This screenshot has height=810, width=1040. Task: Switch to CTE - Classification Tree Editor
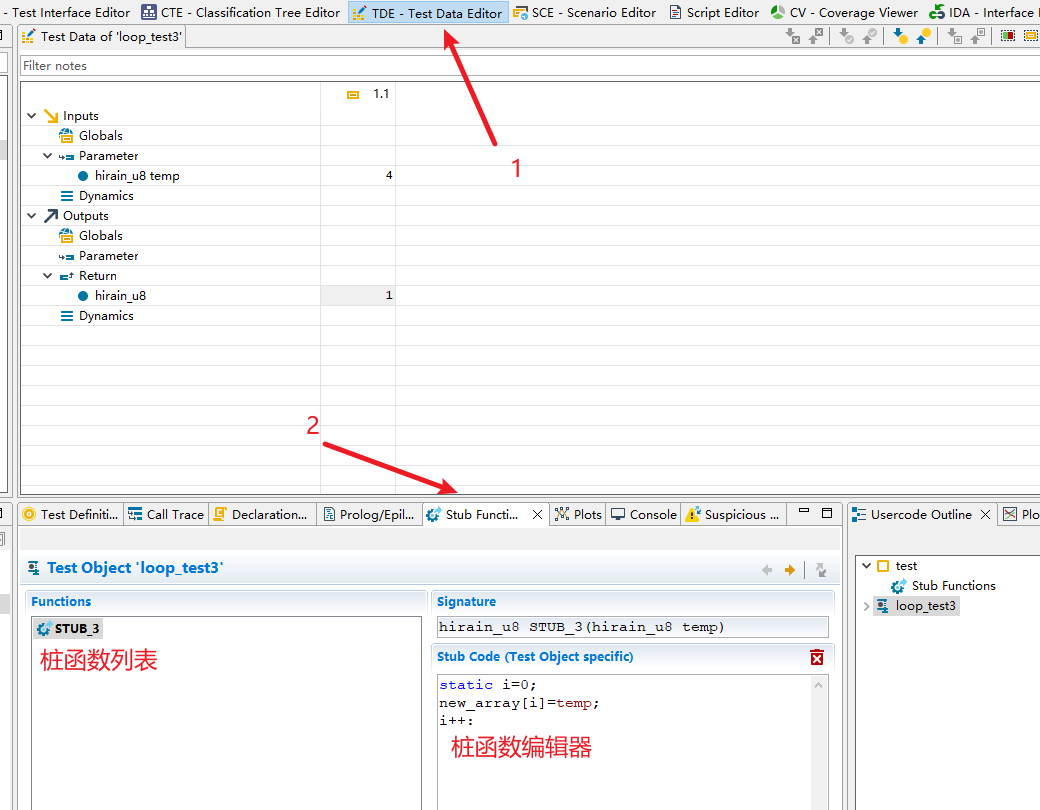point(241,13)
